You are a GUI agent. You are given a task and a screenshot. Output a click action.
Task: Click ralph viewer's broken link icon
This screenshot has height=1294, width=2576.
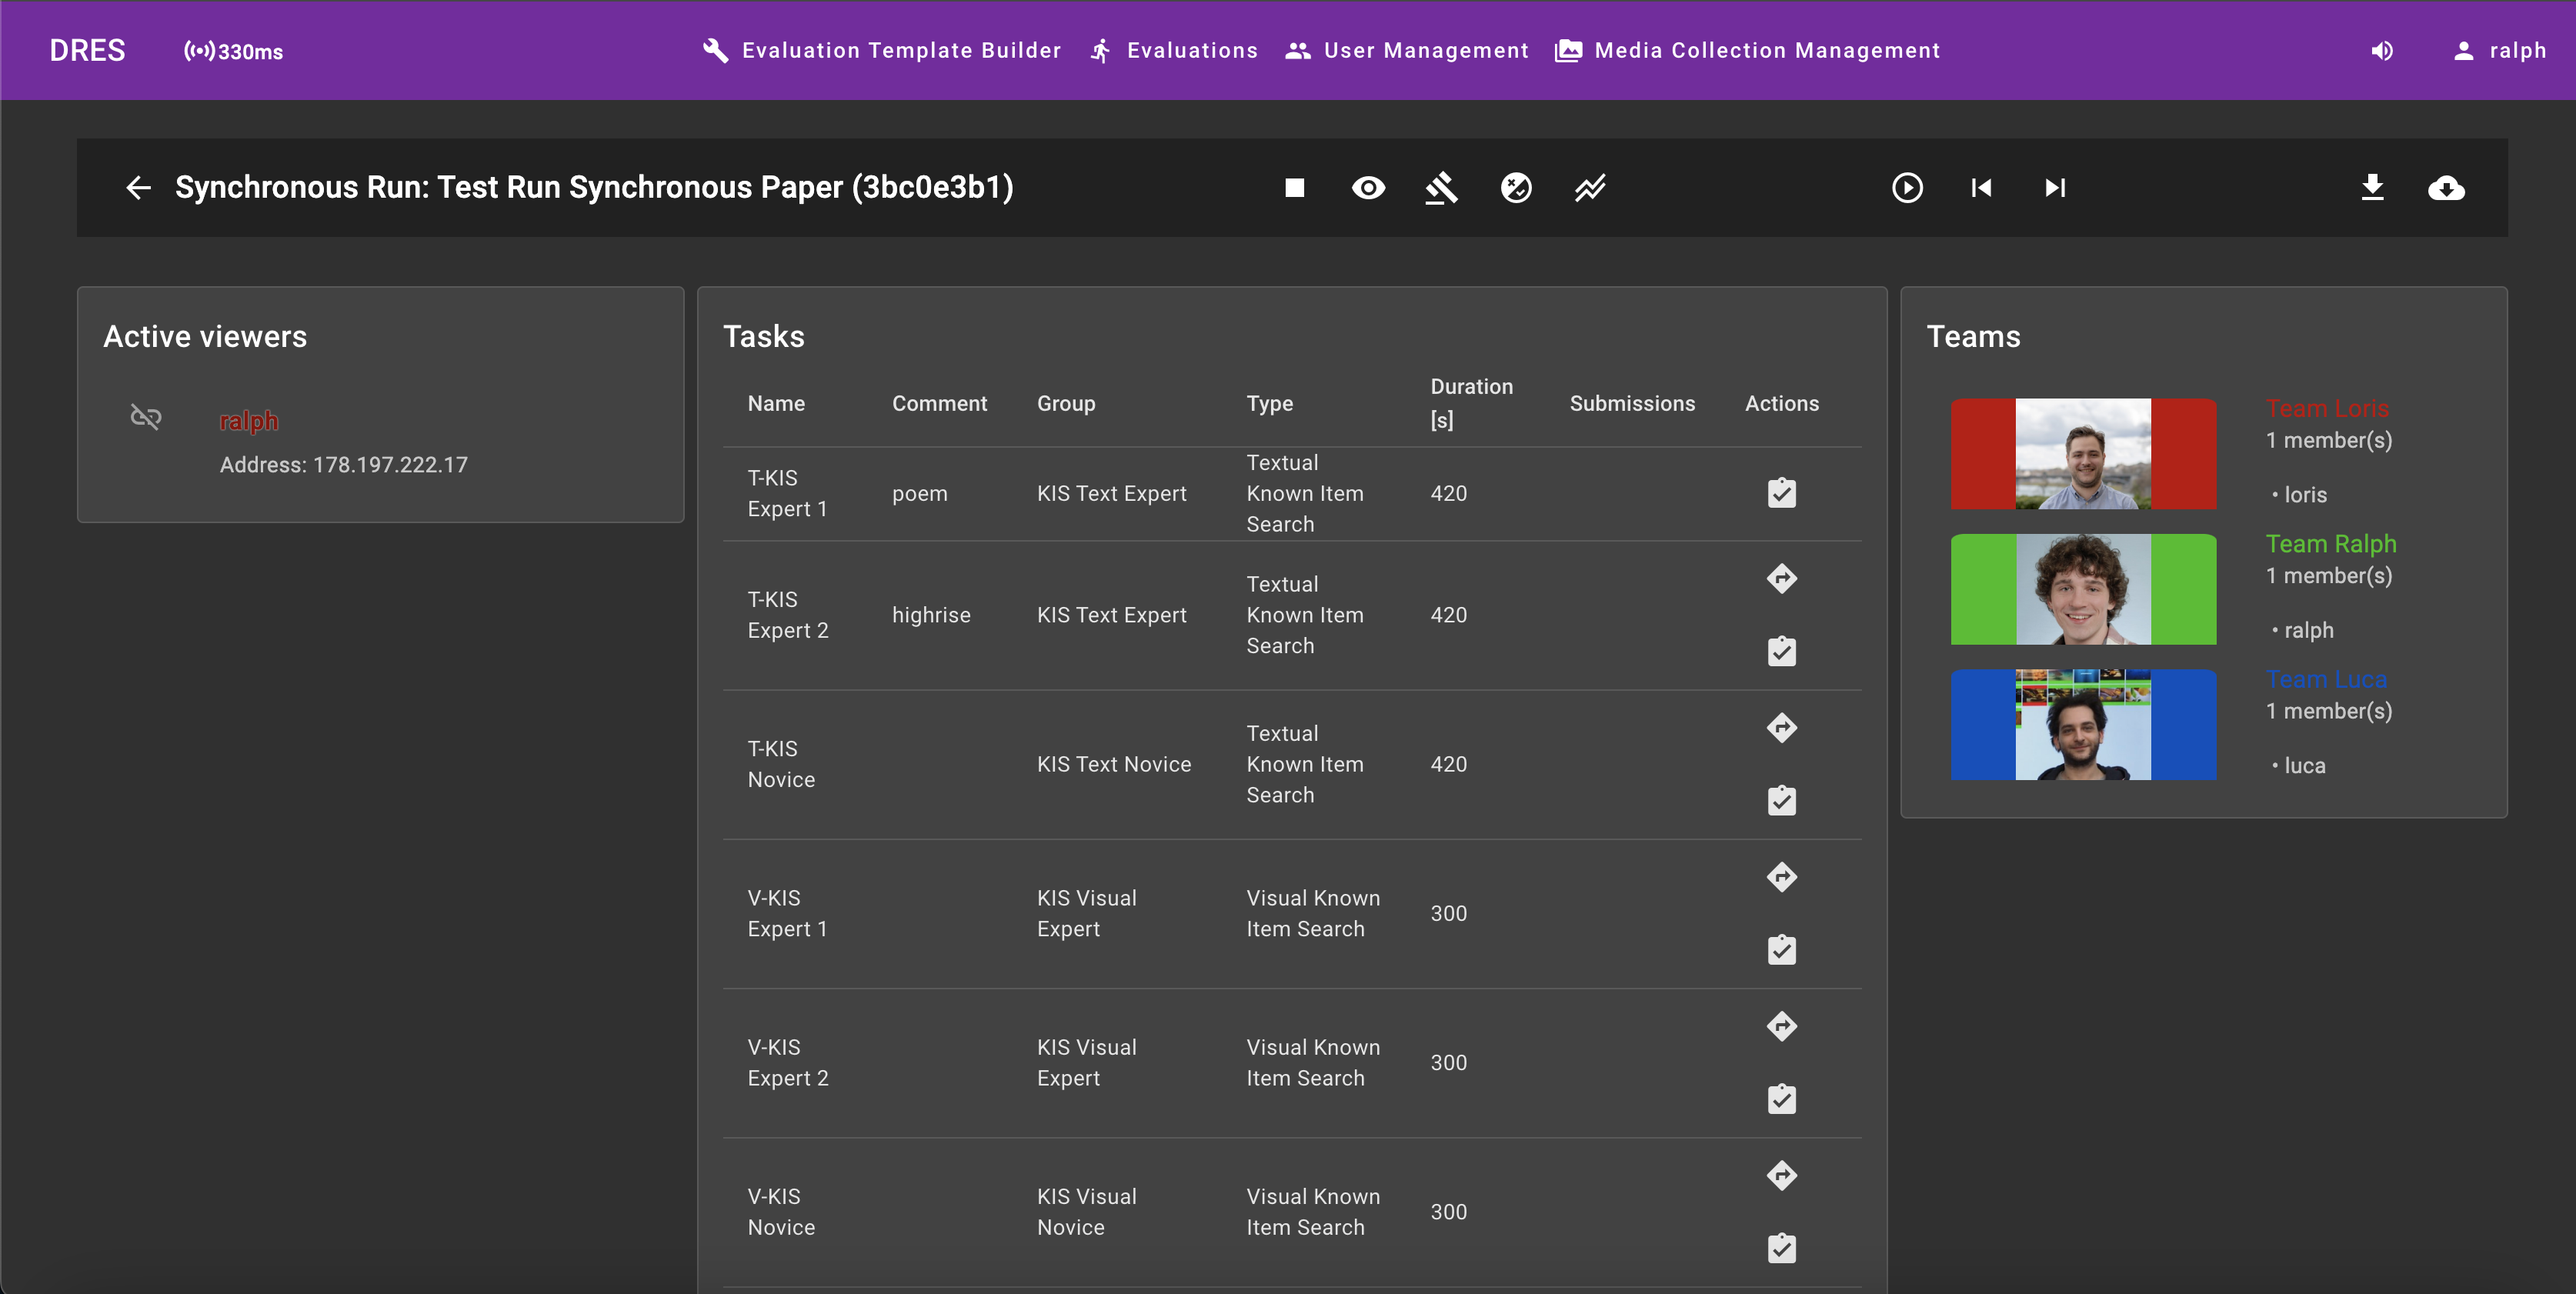pyautogui.click(x=146, y=417)
